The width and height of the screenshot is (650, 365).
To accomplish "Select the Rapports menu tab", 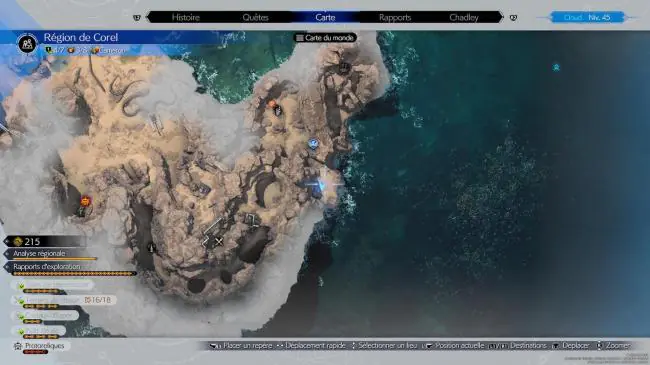I will (395, 17).
